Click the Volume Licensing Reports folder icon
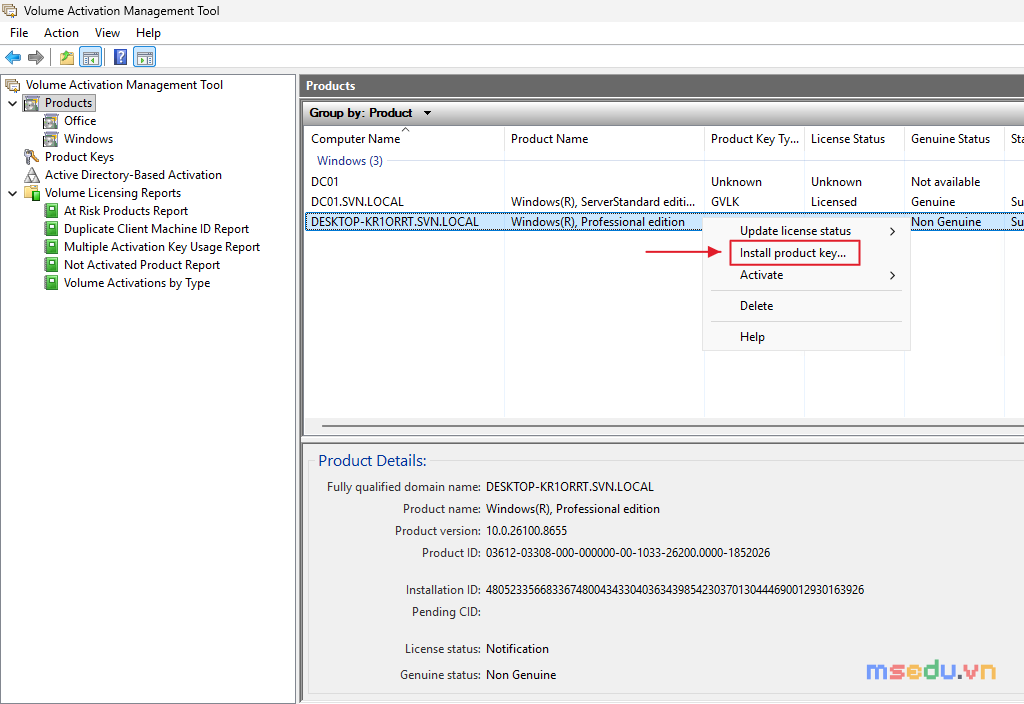The width and height of the screenshot is (1024, 704). click(31, 193)
